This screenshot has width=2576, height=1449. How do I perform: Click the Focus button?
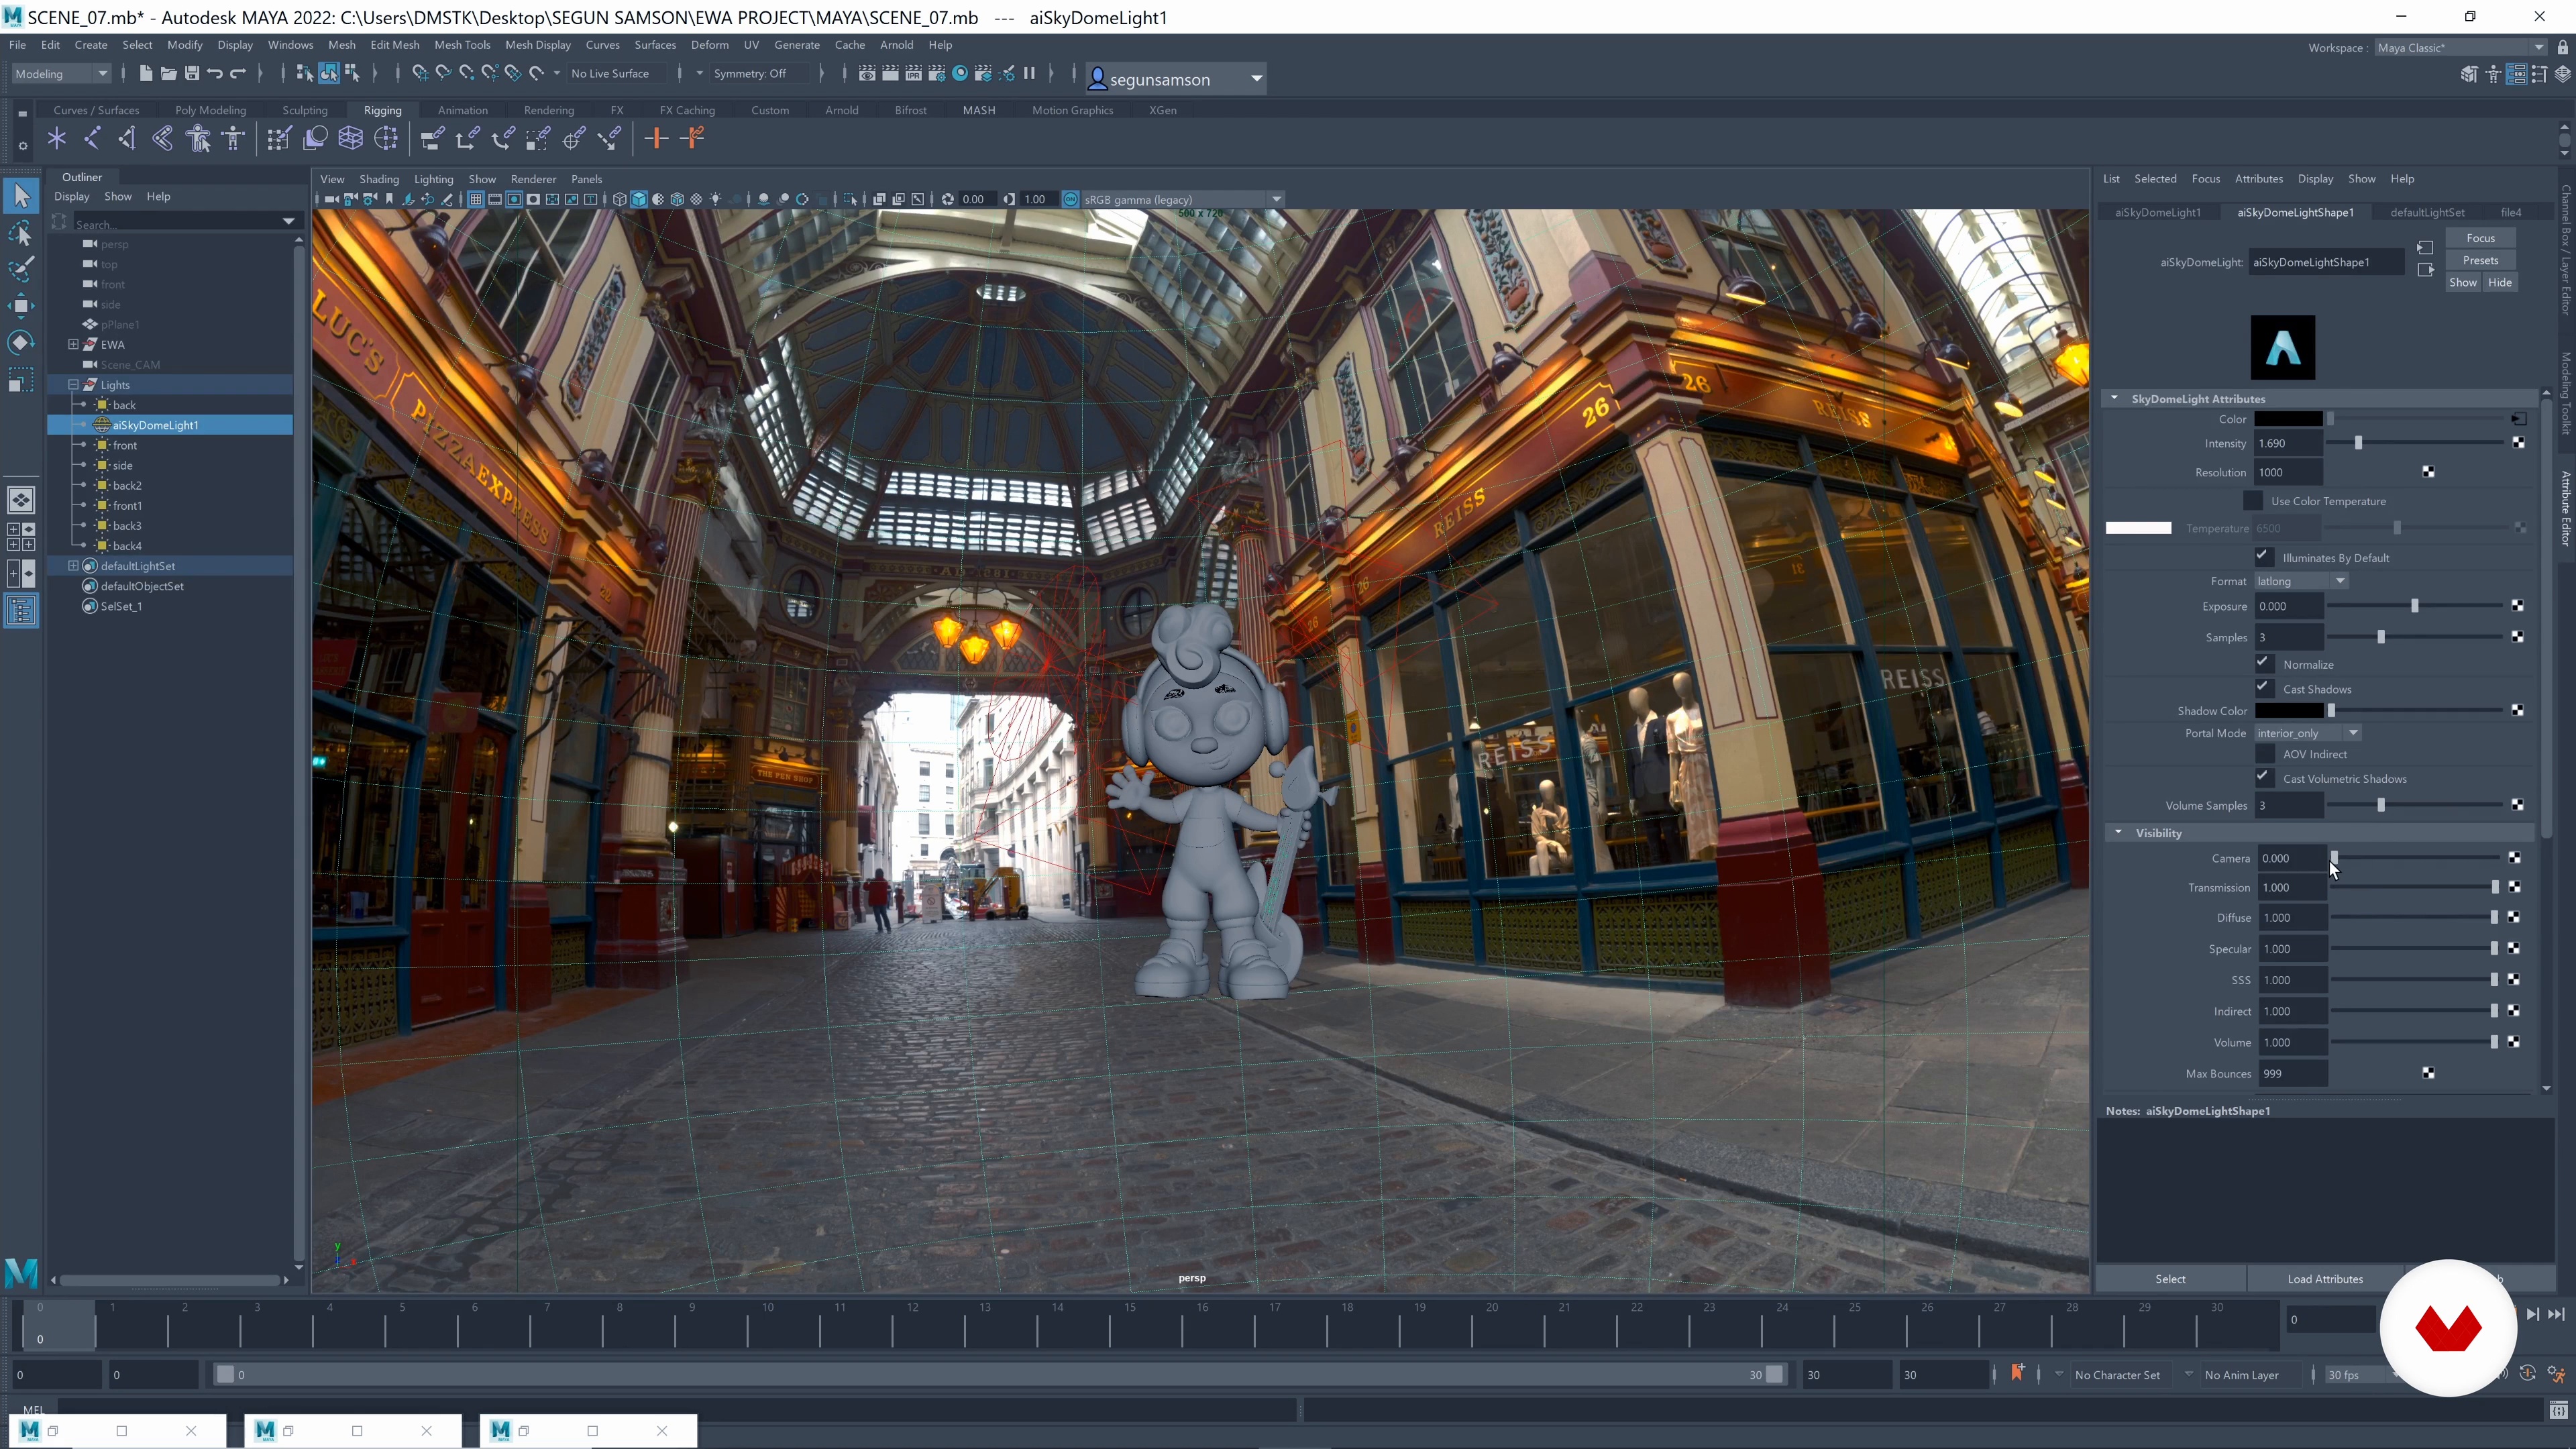[x=2480, y=238]
